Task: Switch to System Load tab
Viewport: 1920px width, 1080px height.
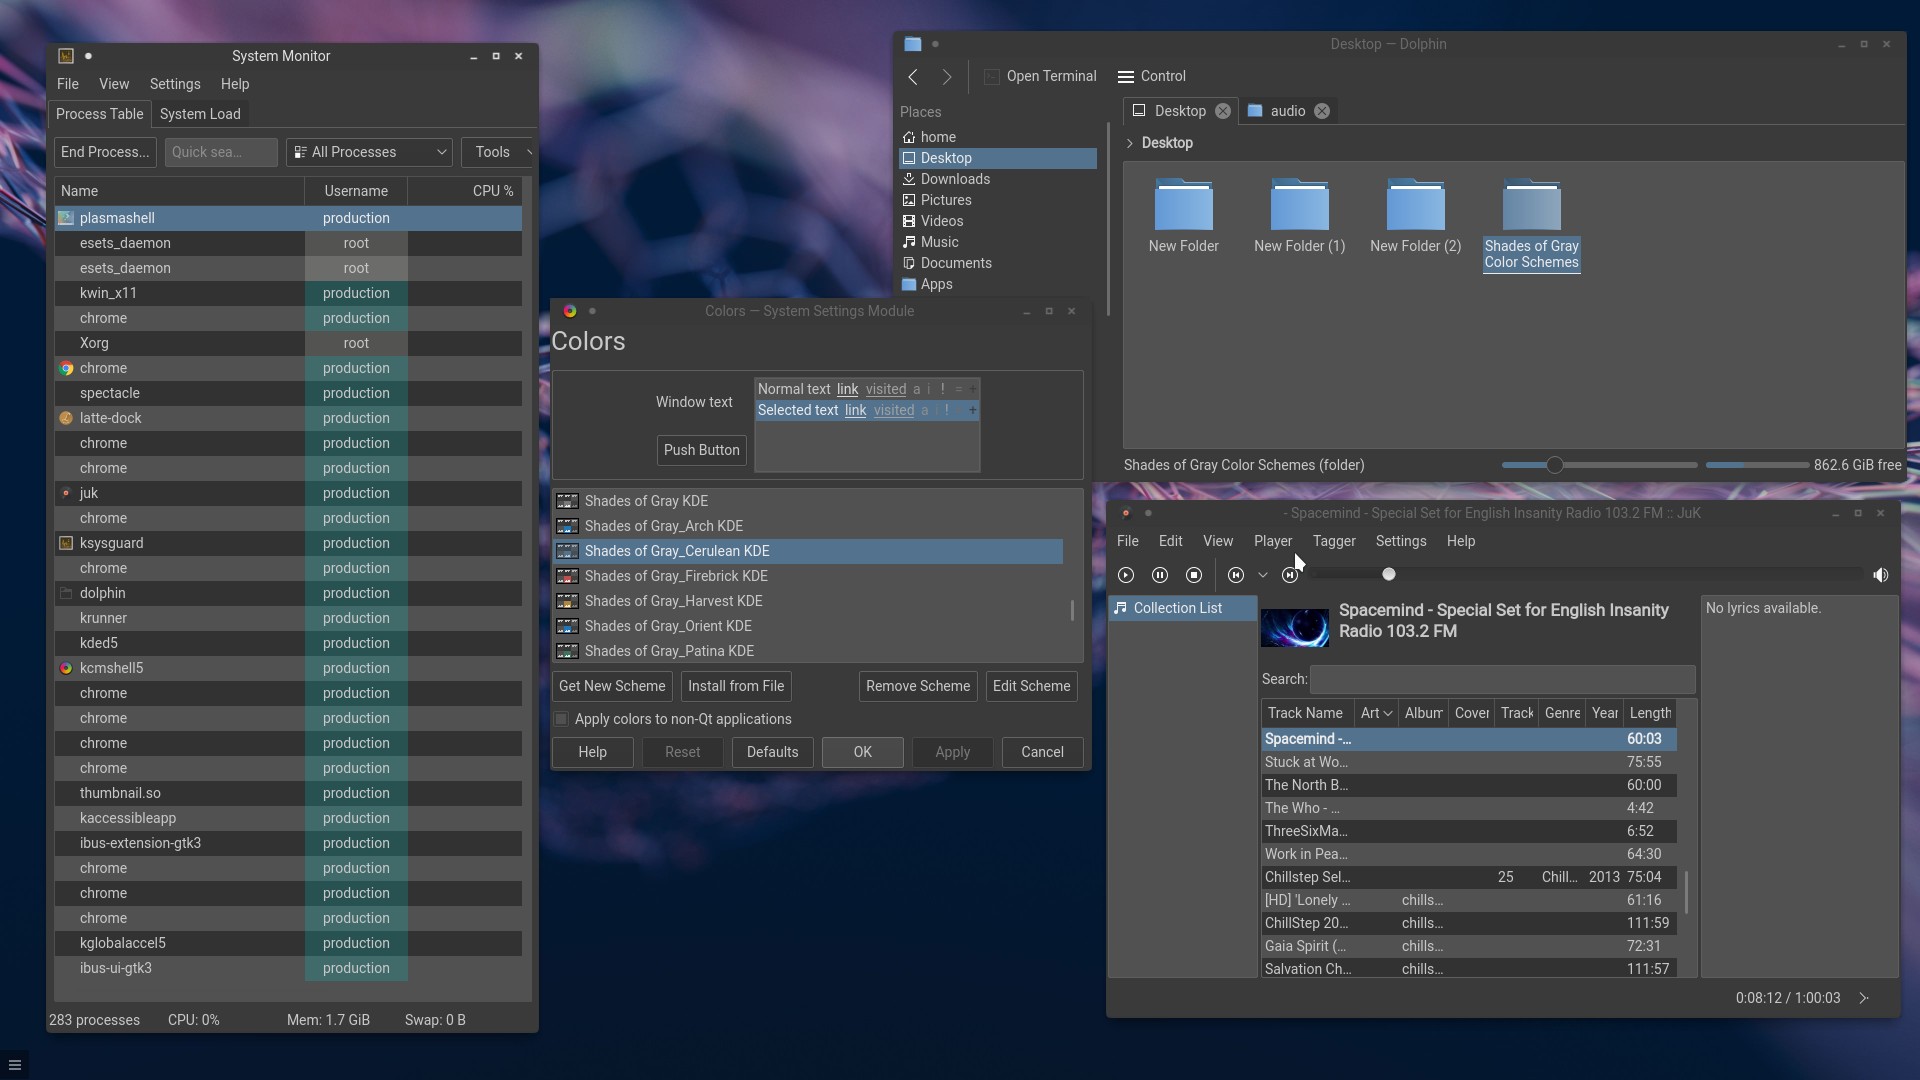Action: point(200,114)
